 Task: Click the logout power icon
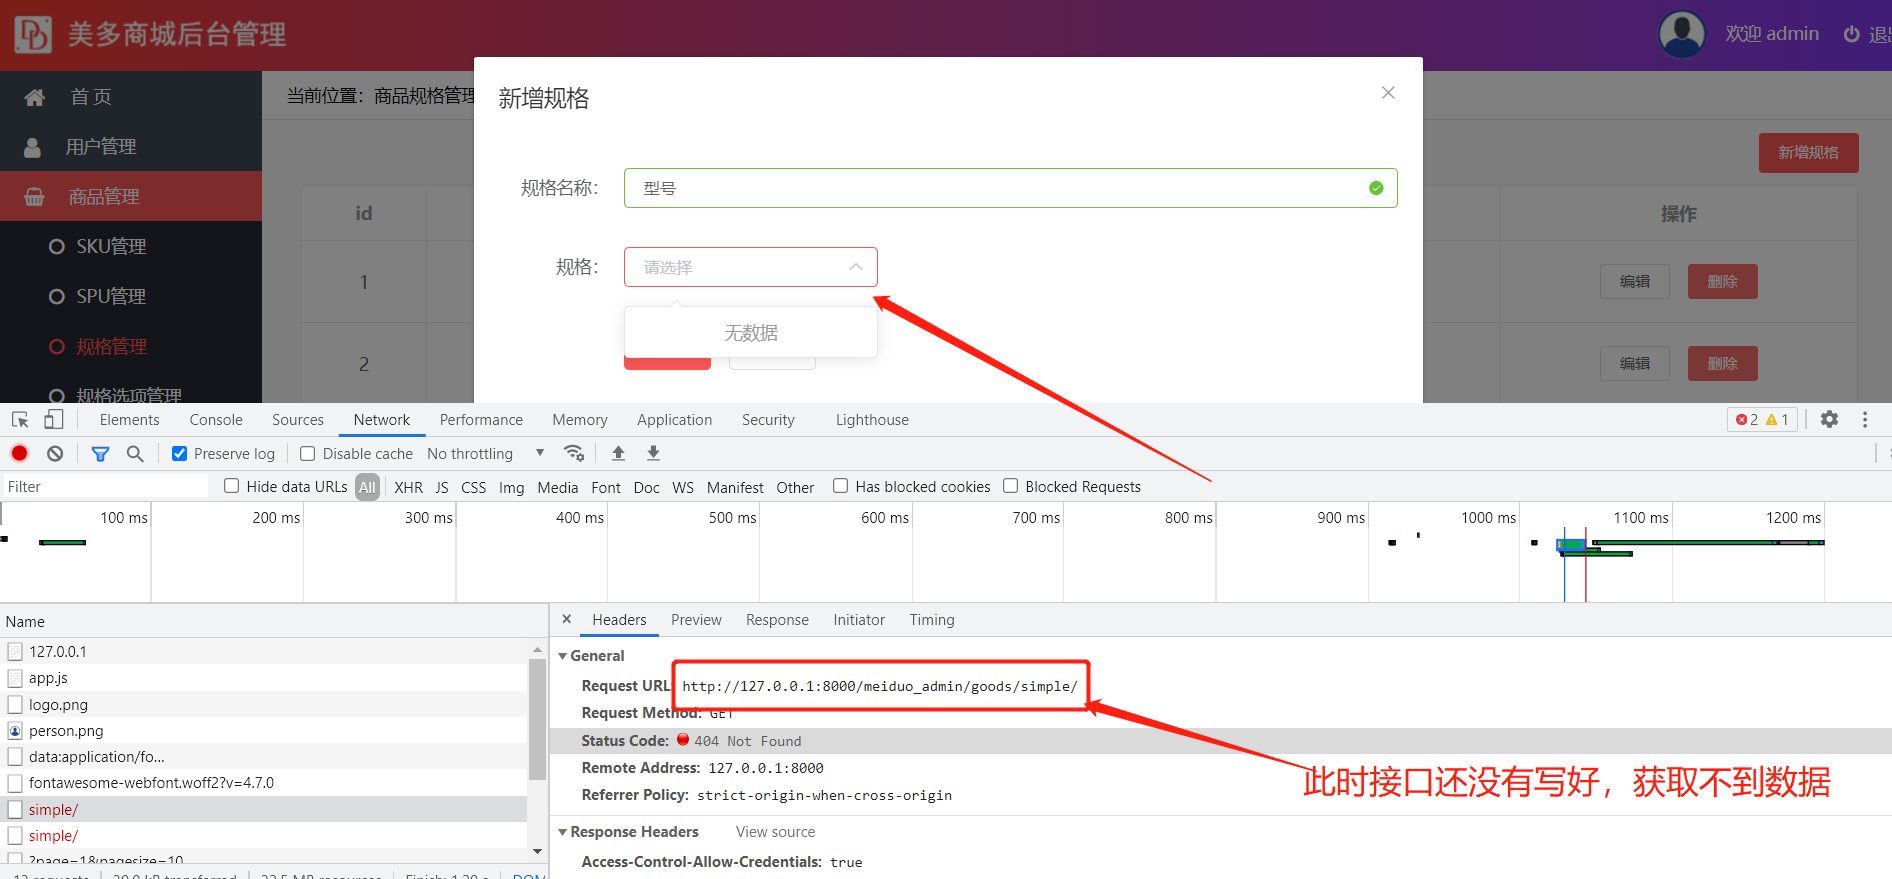[x=1852, y=34]
